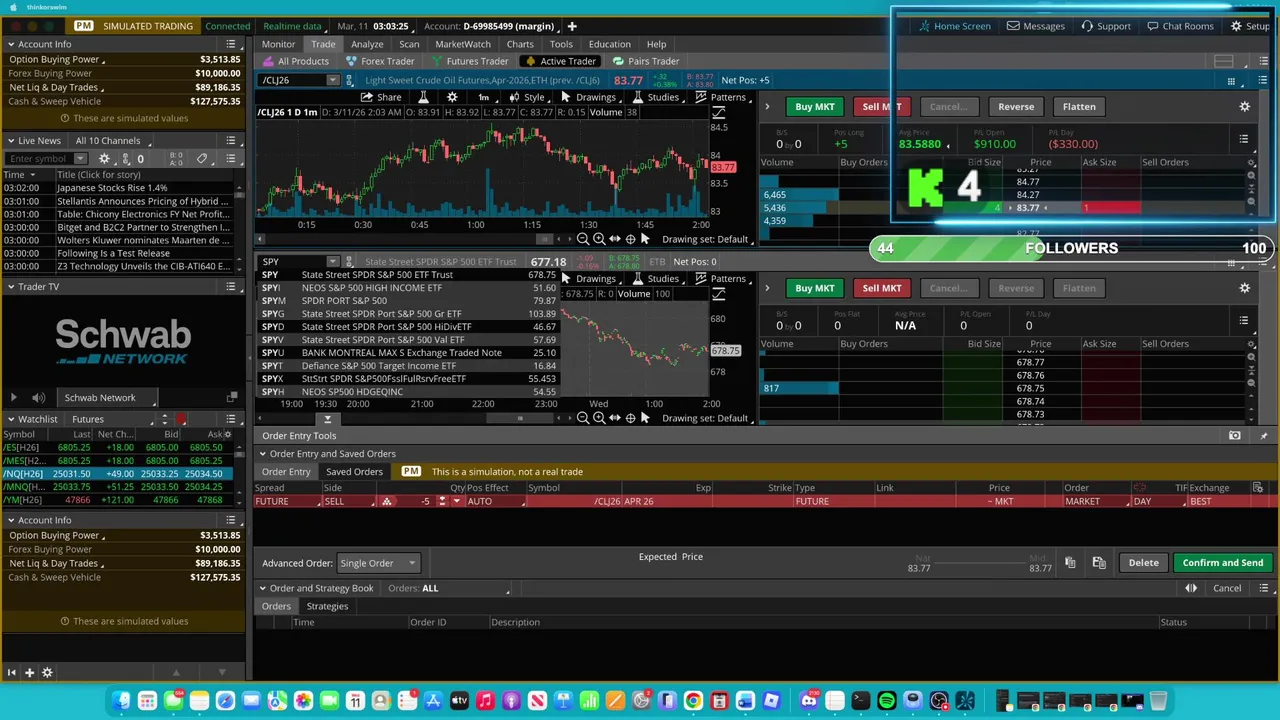
Task: Open Spotify from the macOS dock
Action: [x=886, y=701]
